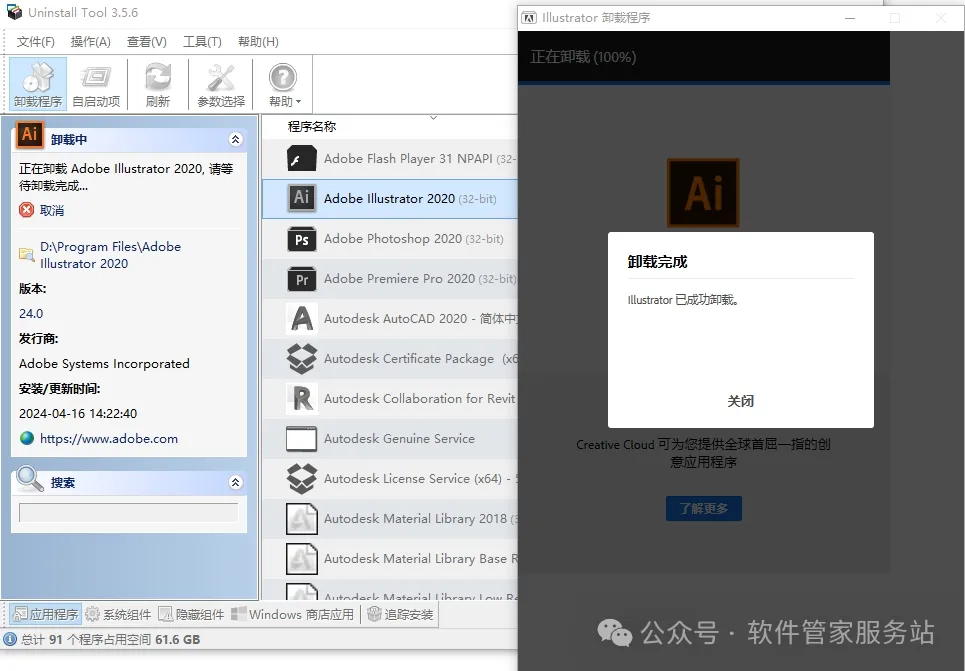Viewport: 965px width, 671px height.
Task: Click the info icon in the status bar
Action: point(10,639)
